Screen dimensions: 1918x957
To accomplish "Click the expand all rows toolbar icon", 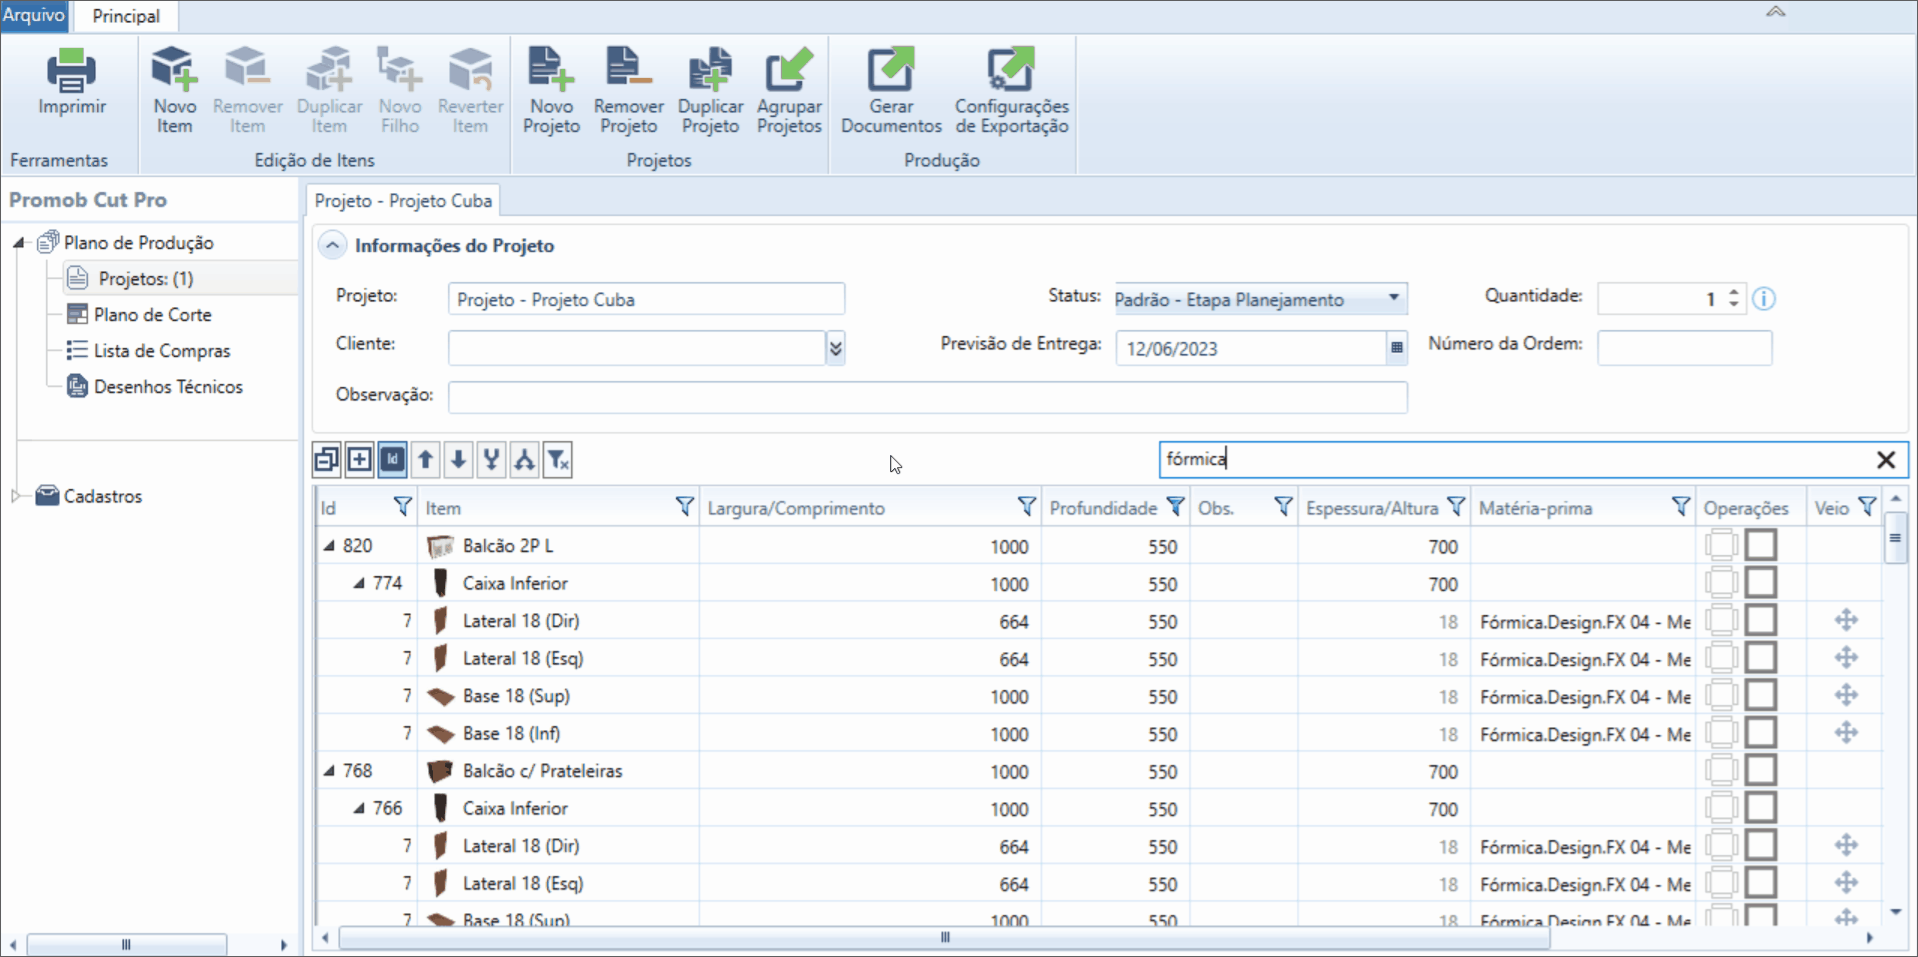I will point(359,459).
